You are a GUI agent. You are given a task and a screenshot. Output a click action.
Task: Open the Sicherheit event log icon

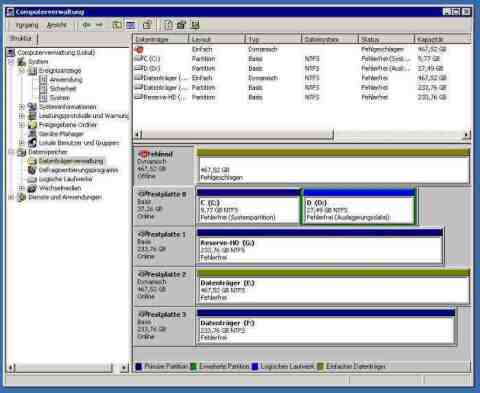point(43,89)
